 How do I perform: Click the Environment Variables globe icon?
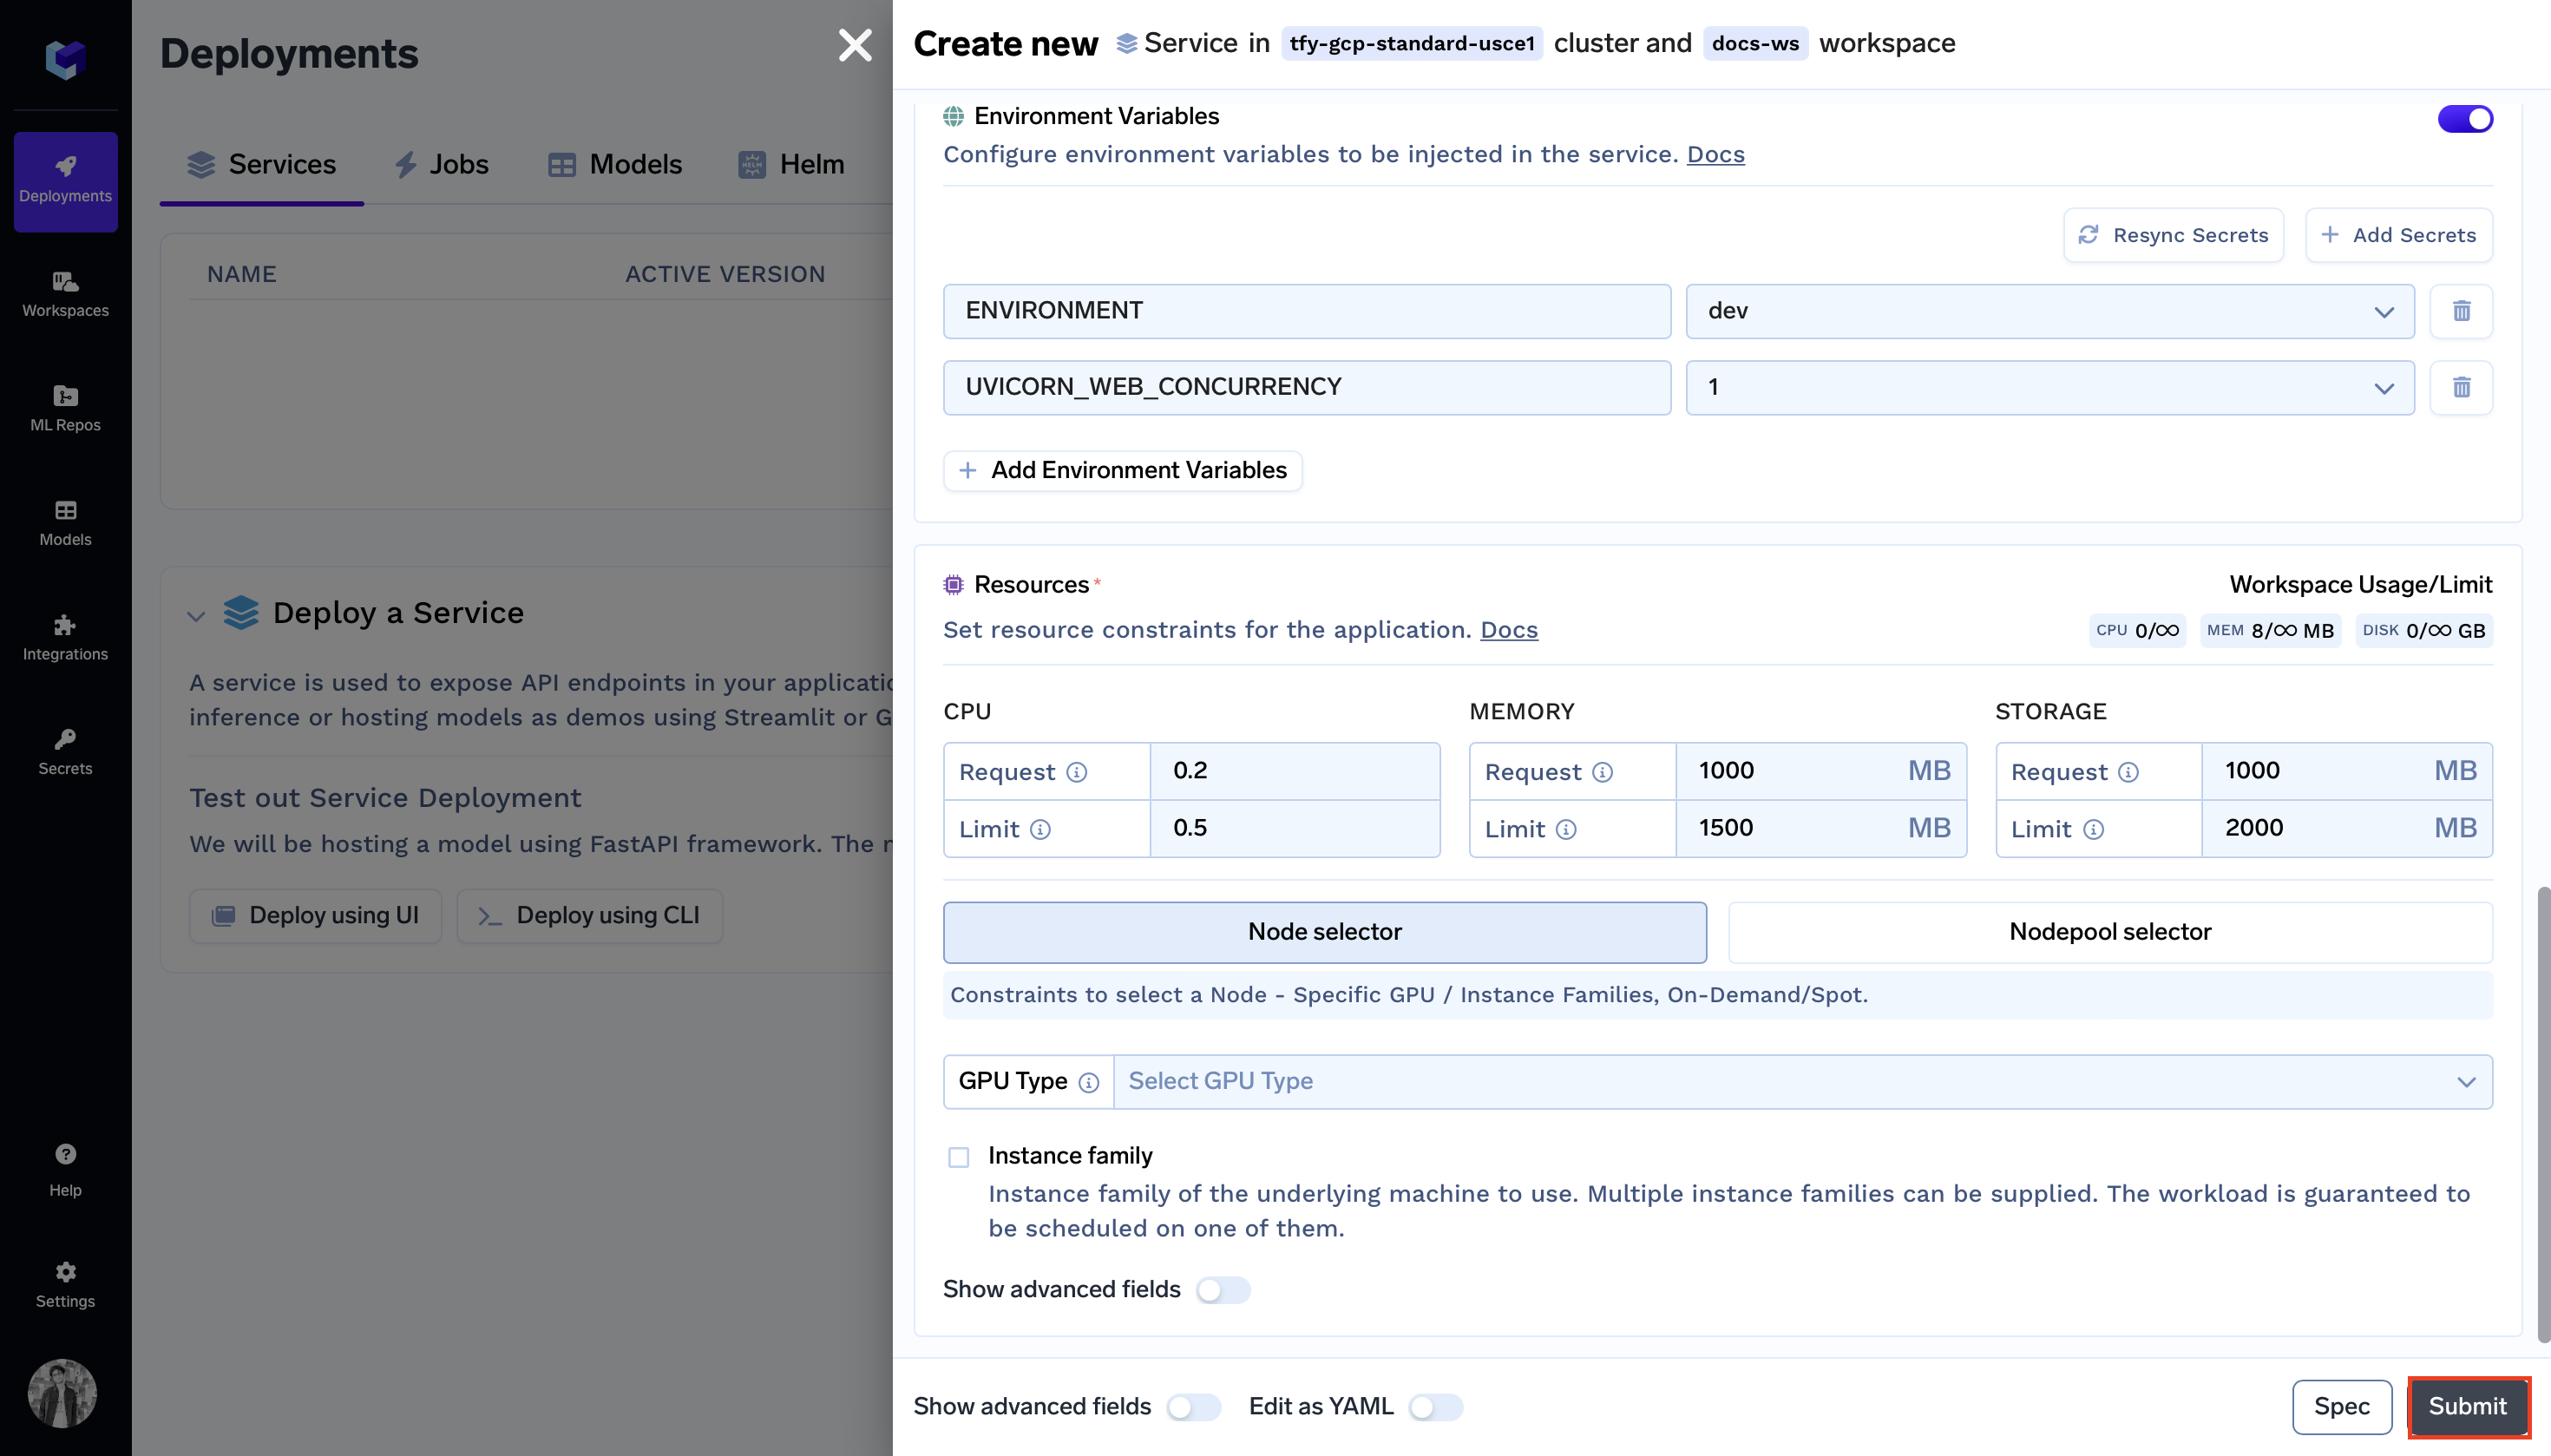[953, 117]
